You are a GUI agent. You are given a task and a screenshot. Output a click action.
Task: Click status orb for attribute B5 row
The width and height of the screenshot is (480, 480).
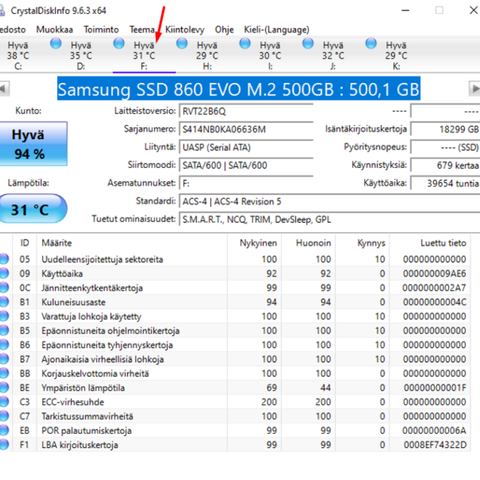tap(4, 330)
